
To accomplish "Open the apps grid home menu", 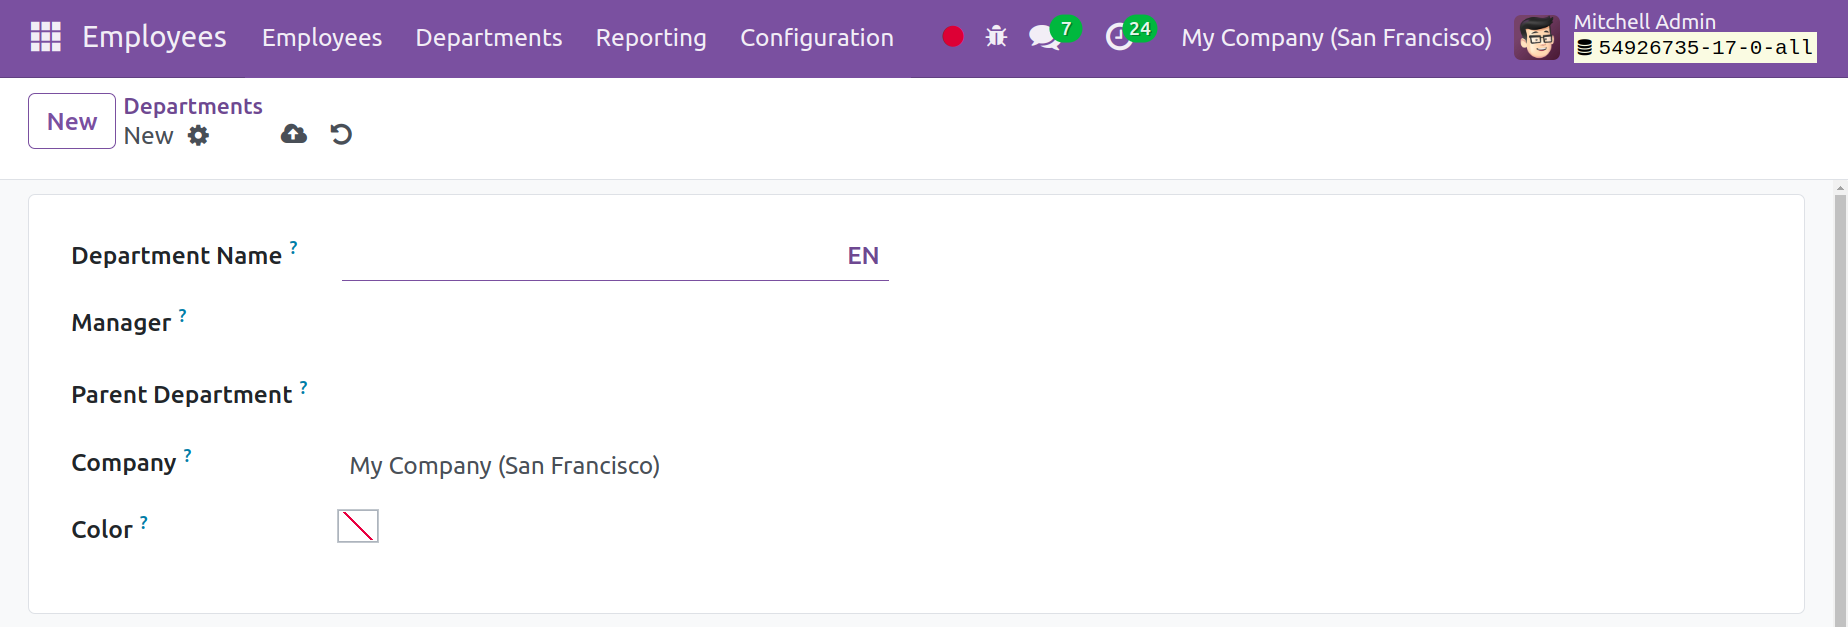I will click(x=46, y=37).
